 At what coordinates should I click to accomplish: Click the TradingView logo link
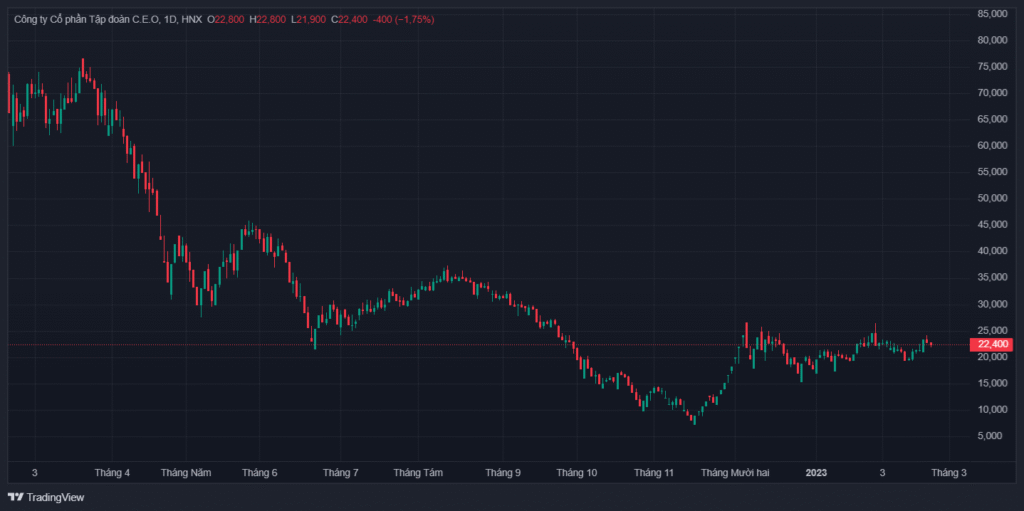click(46, 497)
